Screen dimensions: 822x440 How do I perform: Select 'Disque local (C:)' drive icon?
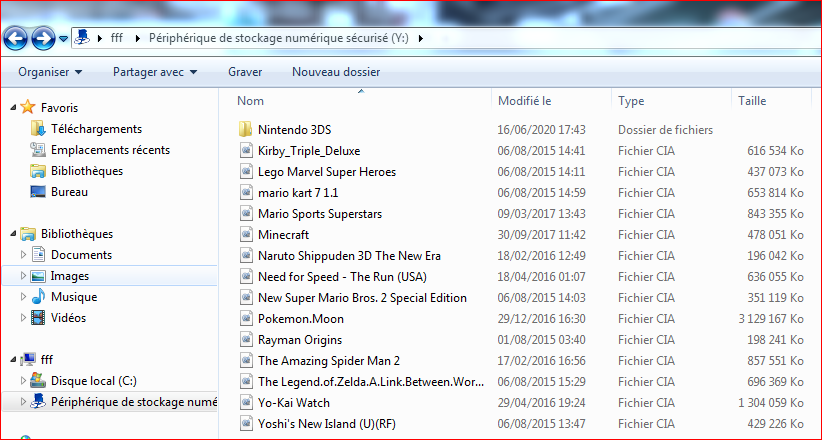point(38,381)
